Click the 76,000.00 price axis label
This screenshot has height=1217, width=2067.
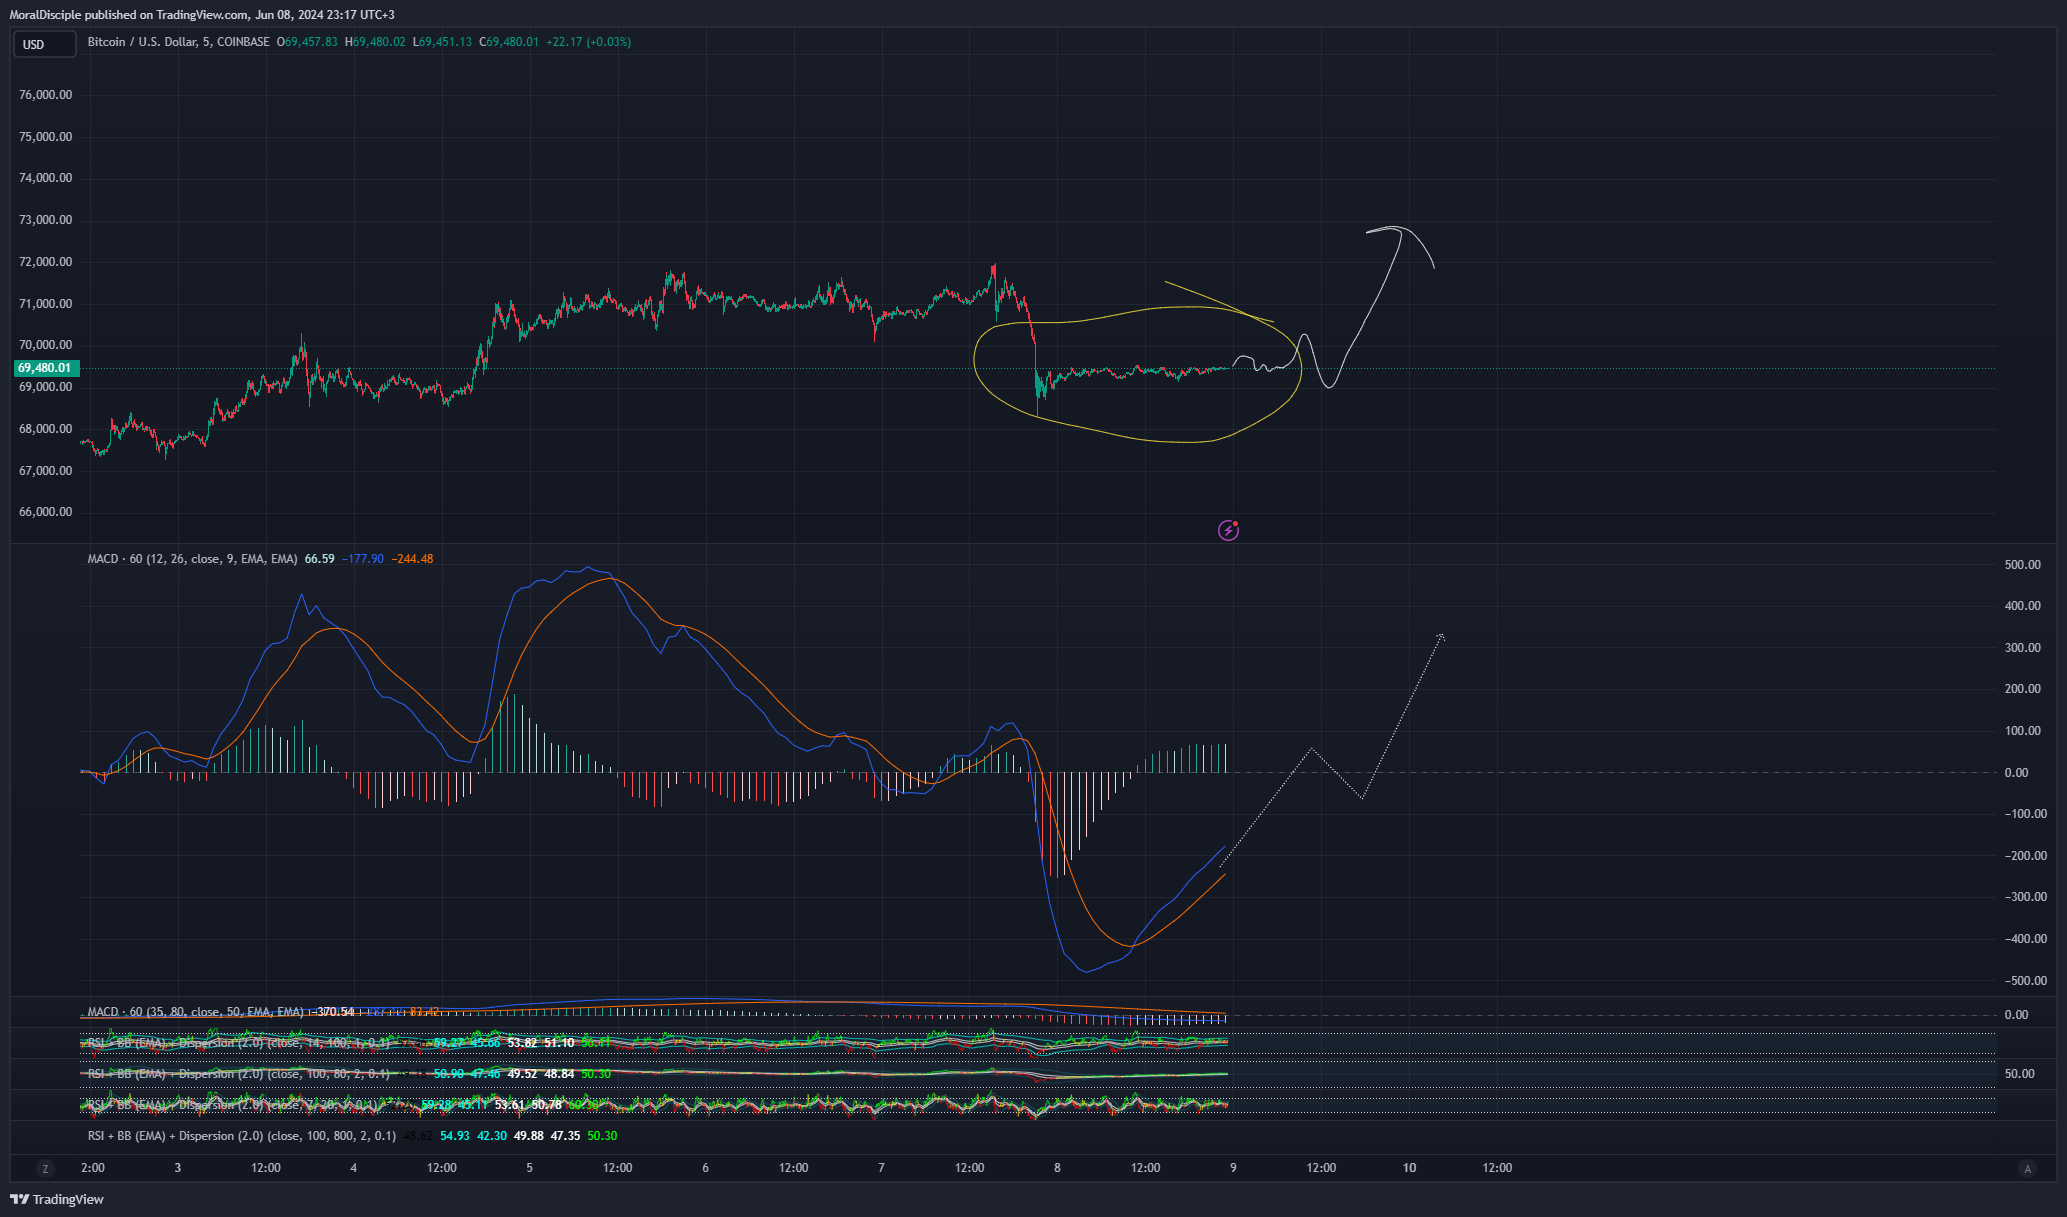(x=45, y=95)
